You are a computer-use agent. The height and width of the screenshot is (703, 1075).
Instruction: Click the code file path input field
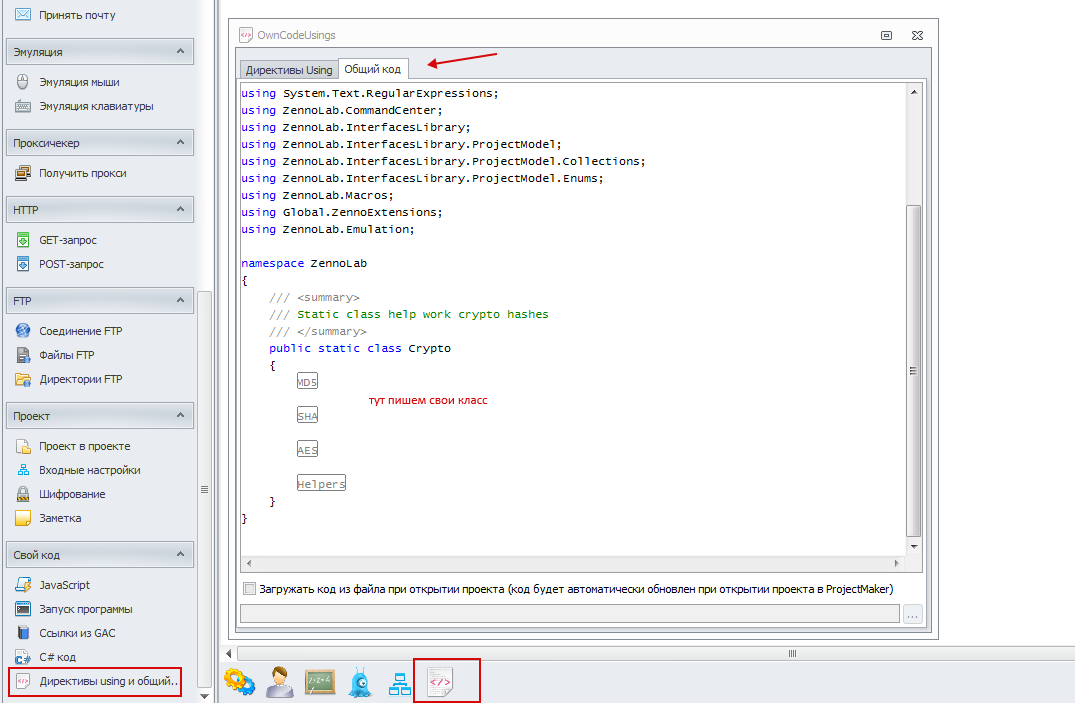point(570,614)
